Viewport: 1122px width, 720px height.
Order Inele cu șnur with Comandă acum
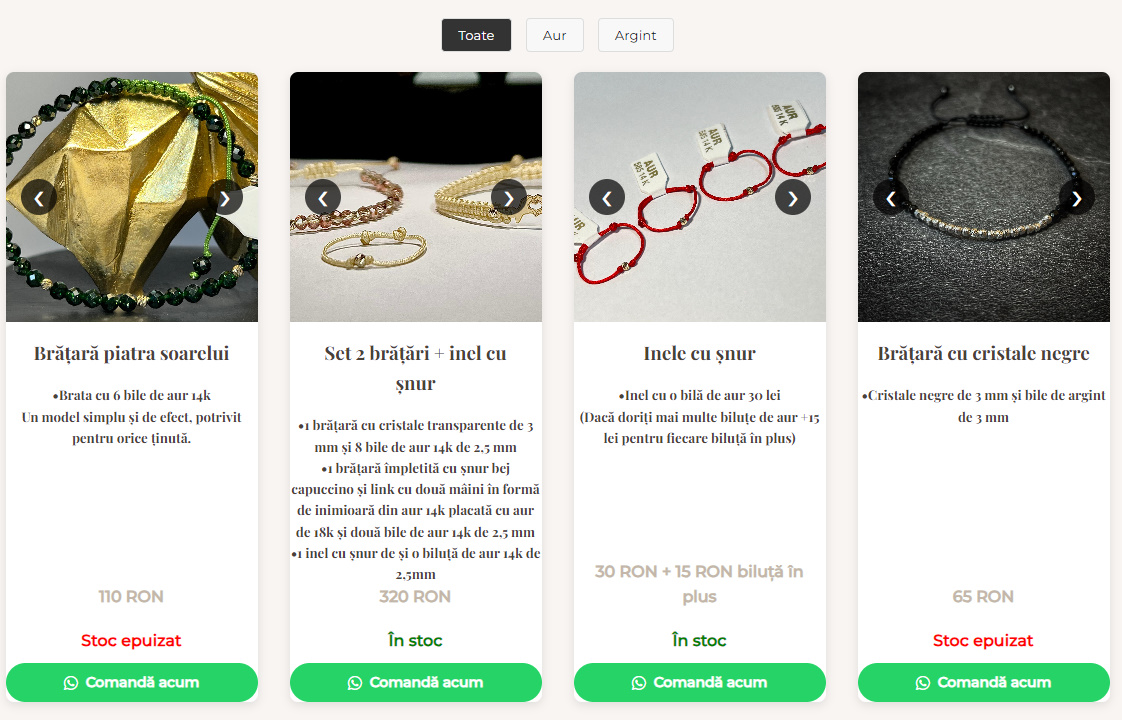[x=700, y=682]
